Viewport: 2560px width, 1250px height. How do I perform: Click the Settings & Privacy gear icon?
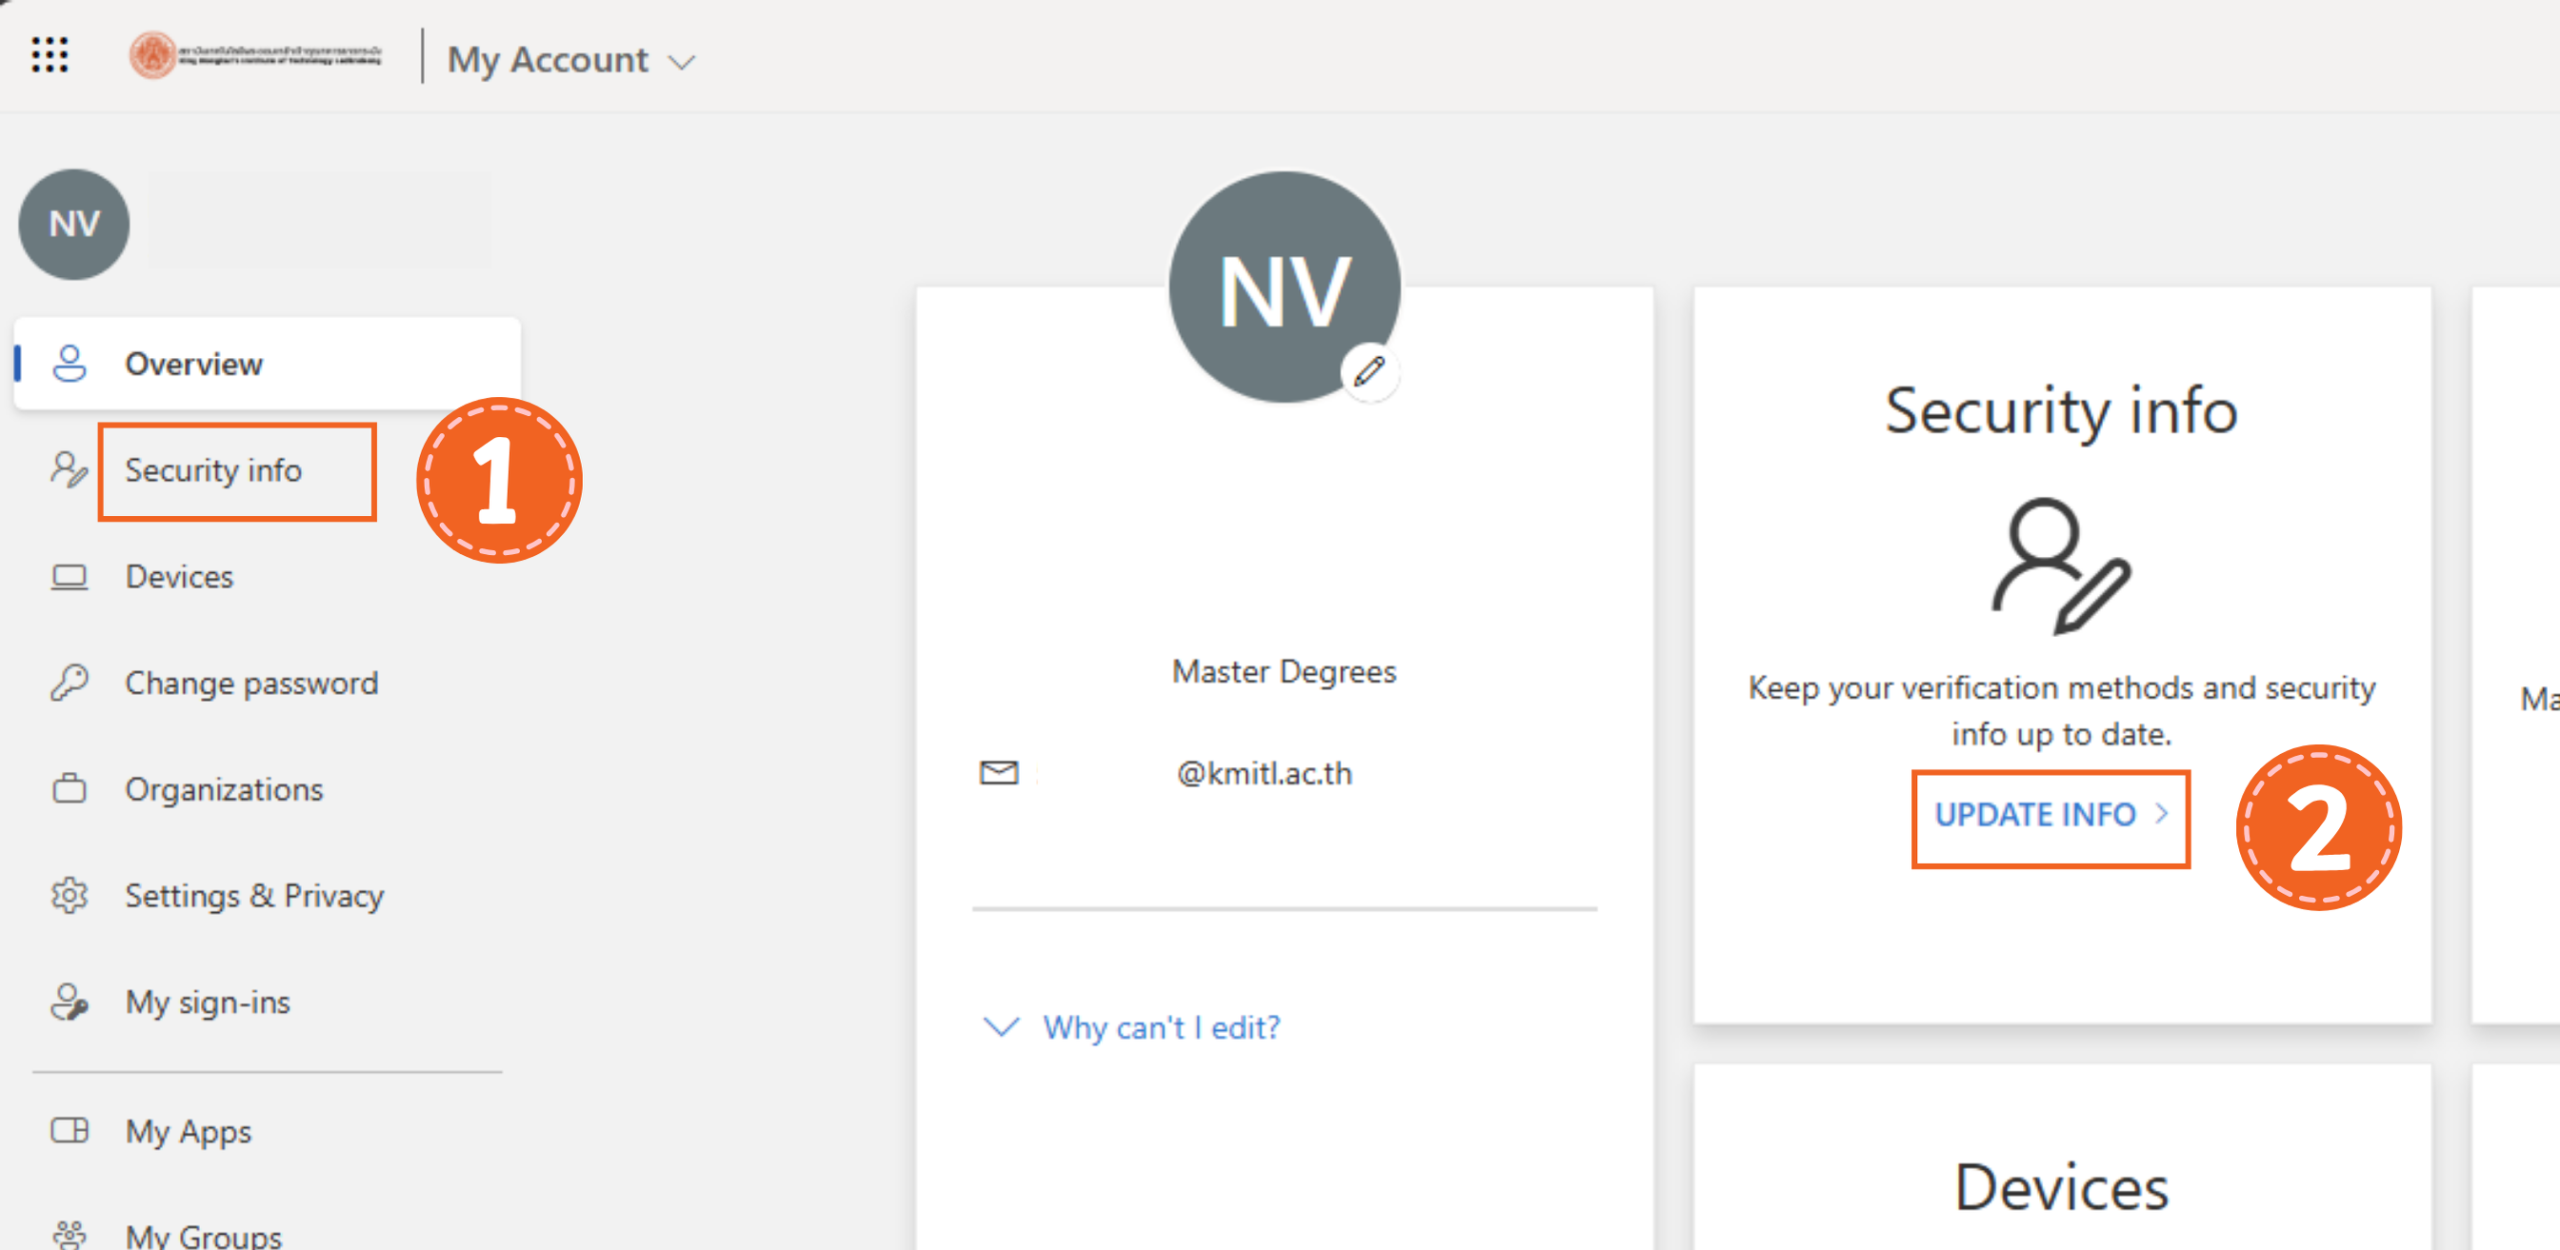[69, 895]
